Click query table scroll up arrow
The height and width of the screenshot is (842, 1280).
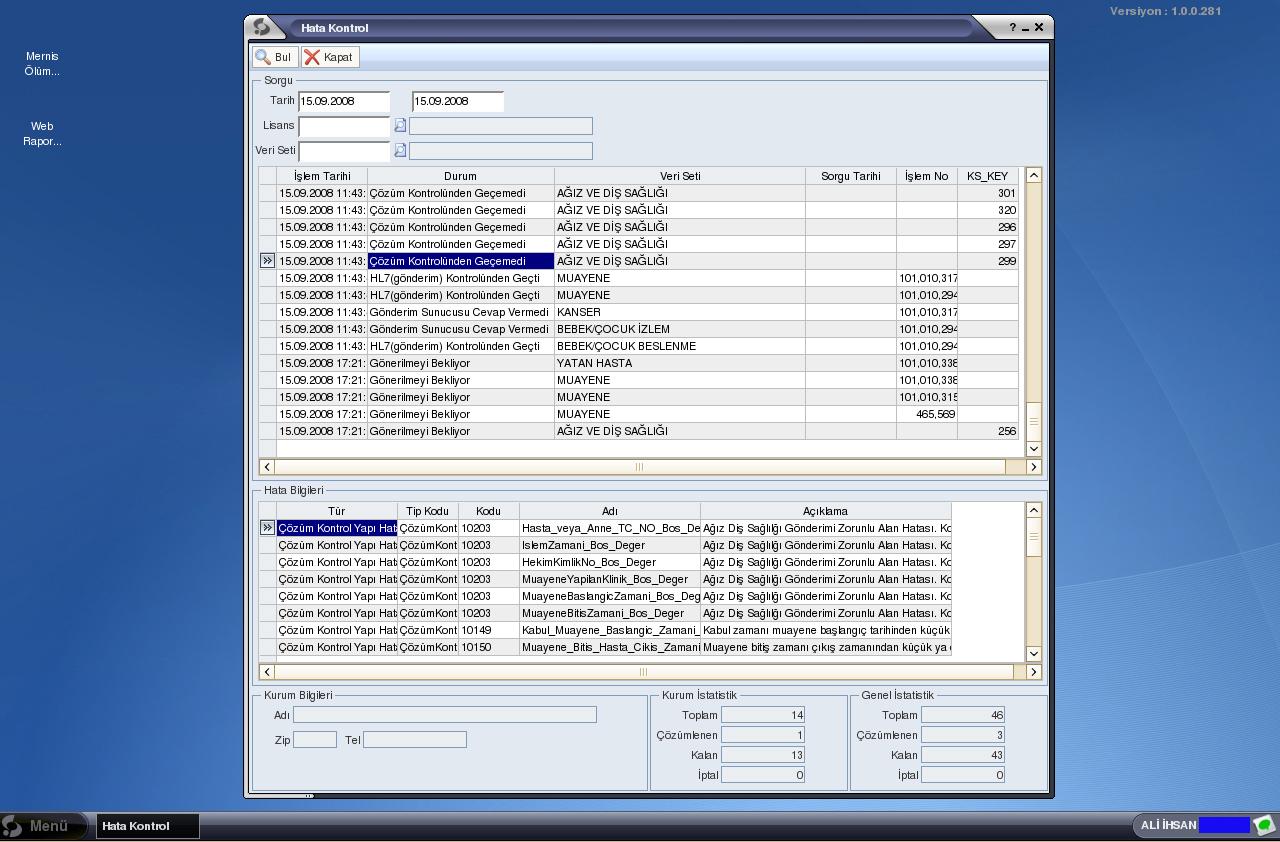point(1034,175)
